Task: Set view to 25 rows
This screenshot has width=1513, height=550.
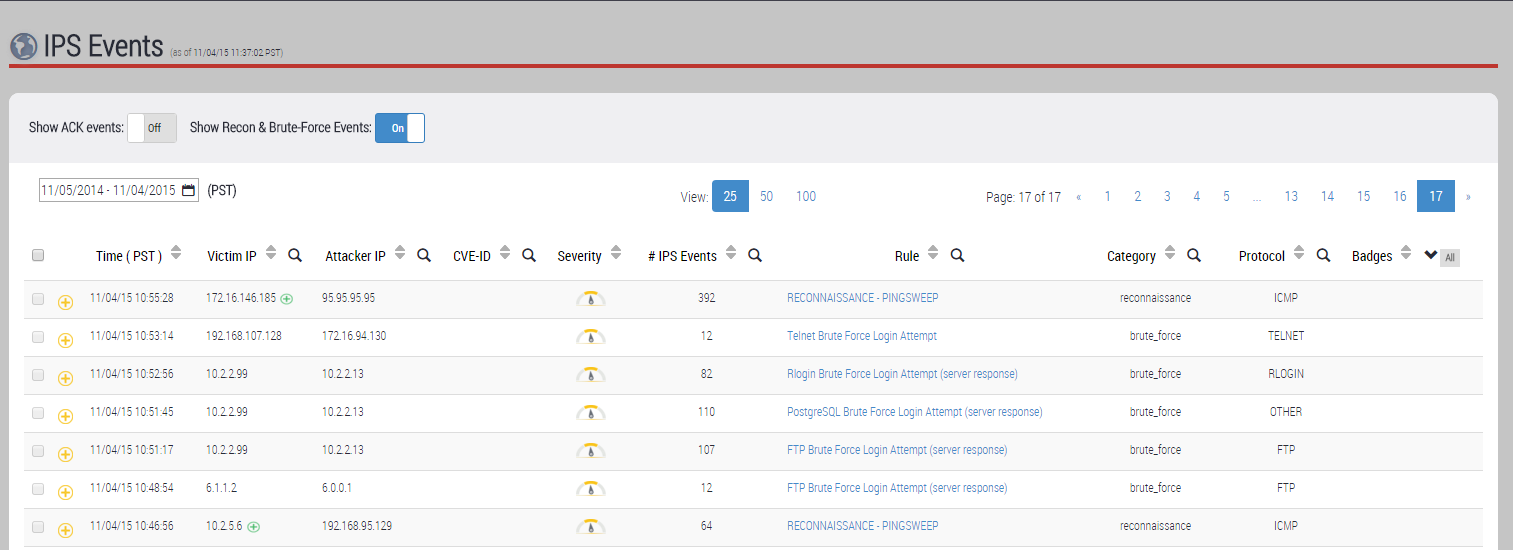Action: point(730,196)
